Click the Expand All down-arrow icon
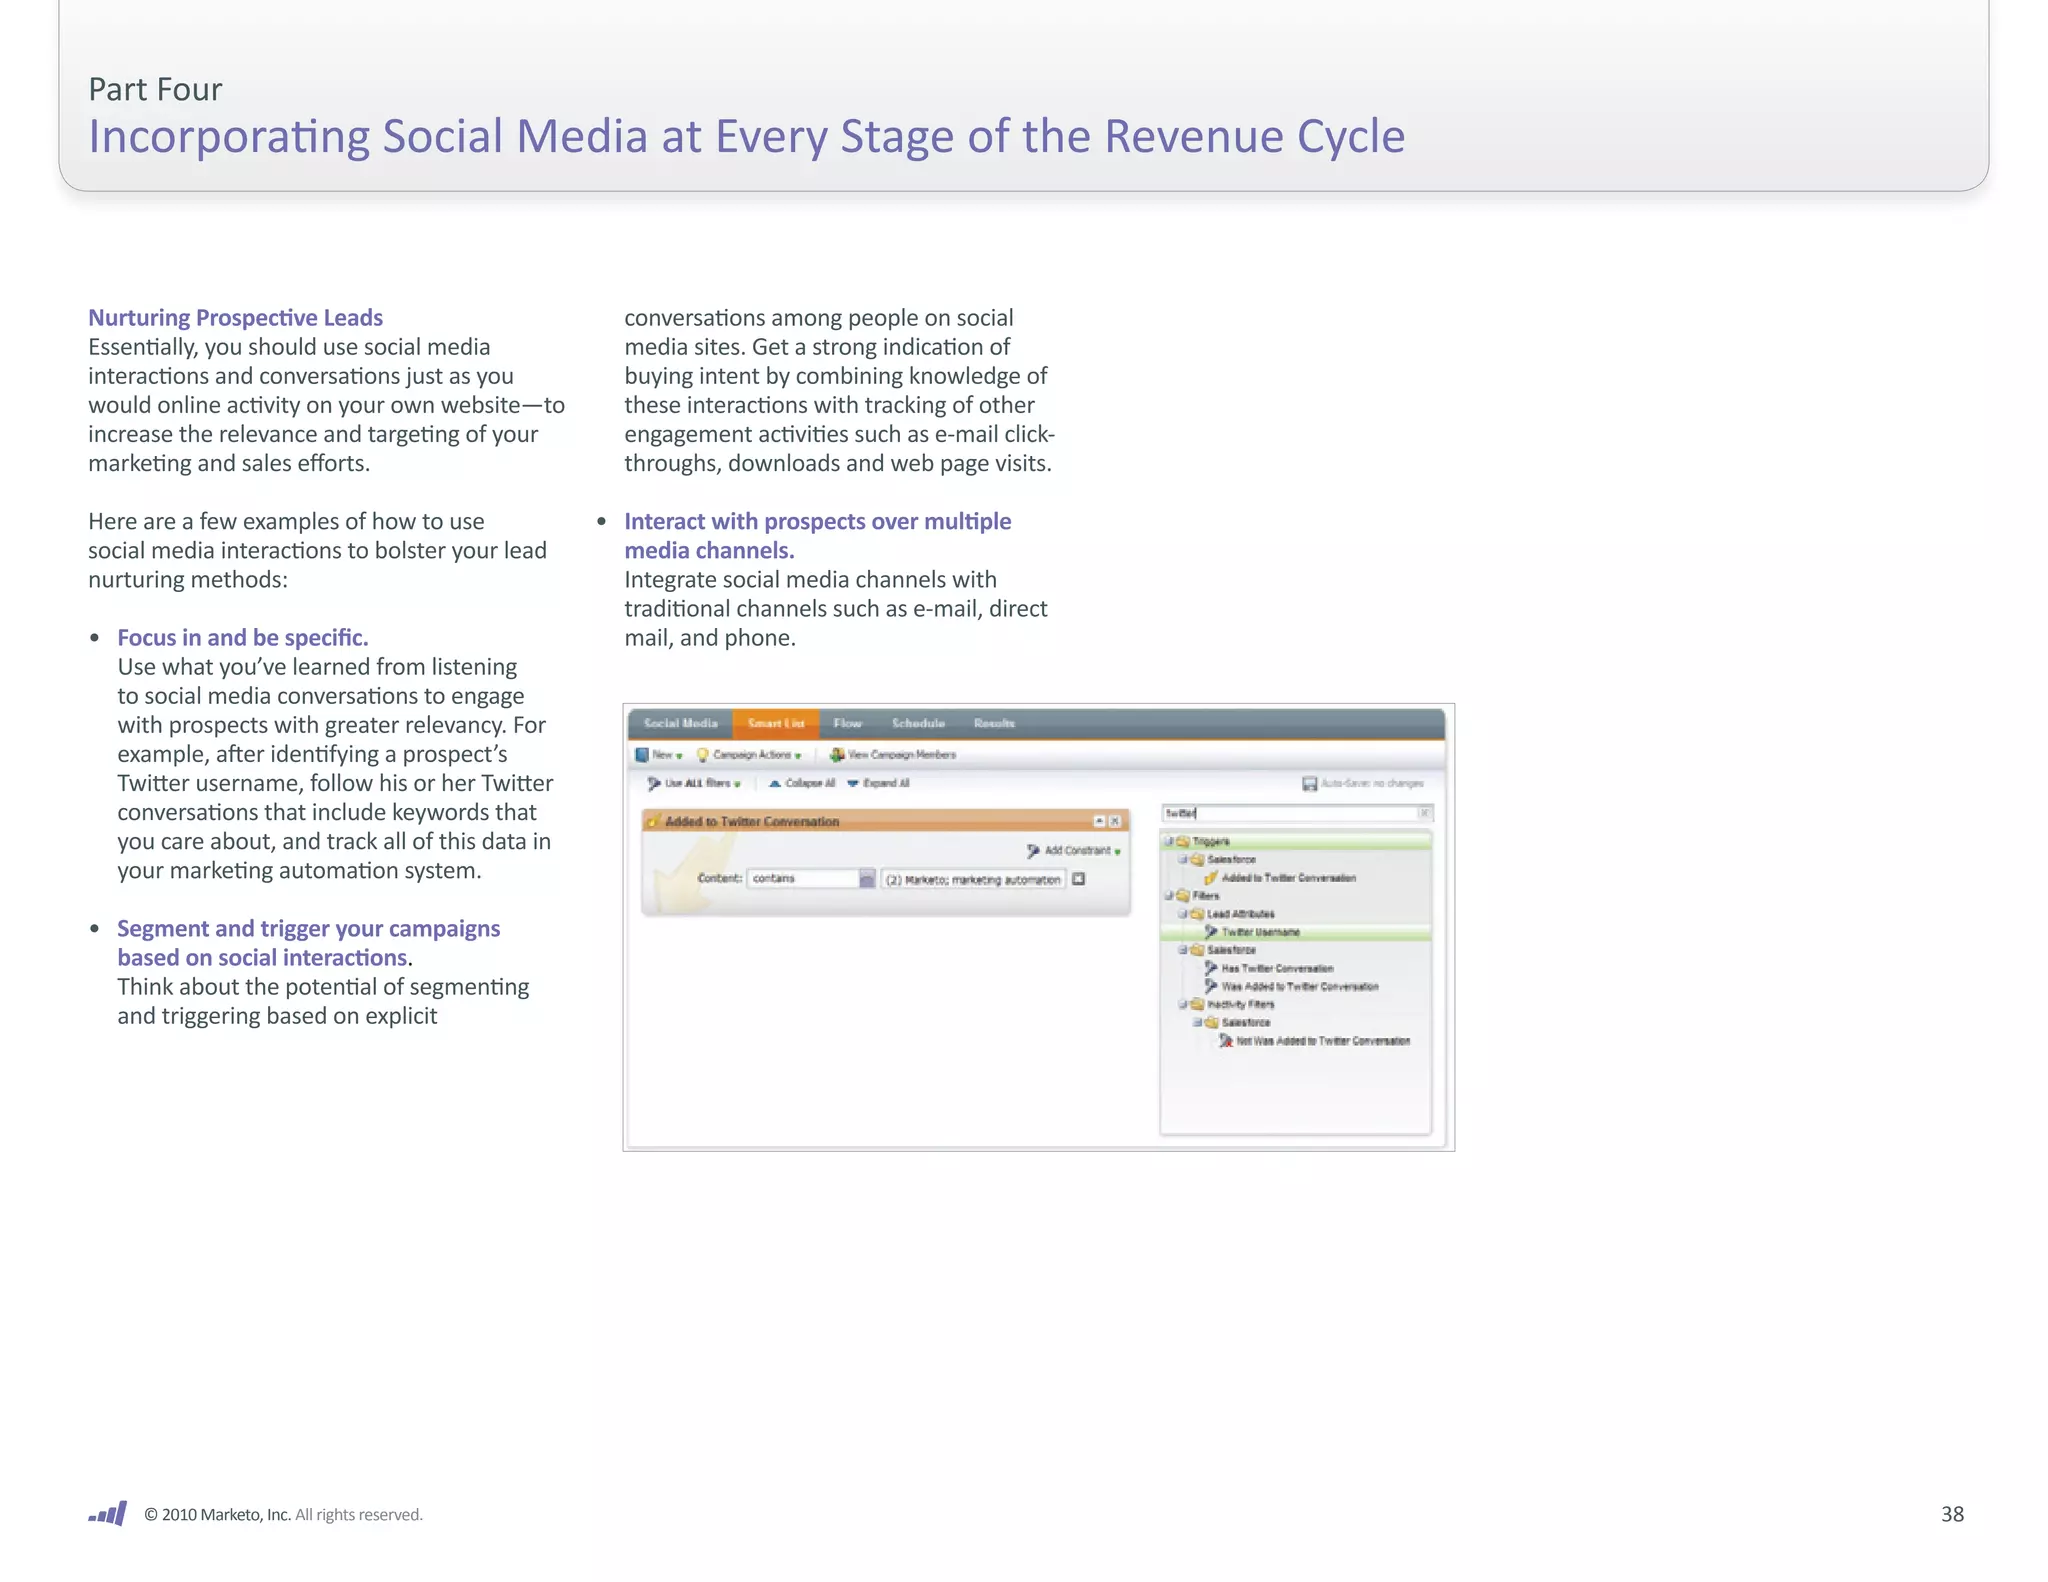The height and width of the screenshot is (1582, 2048). (x=853, y=783)
